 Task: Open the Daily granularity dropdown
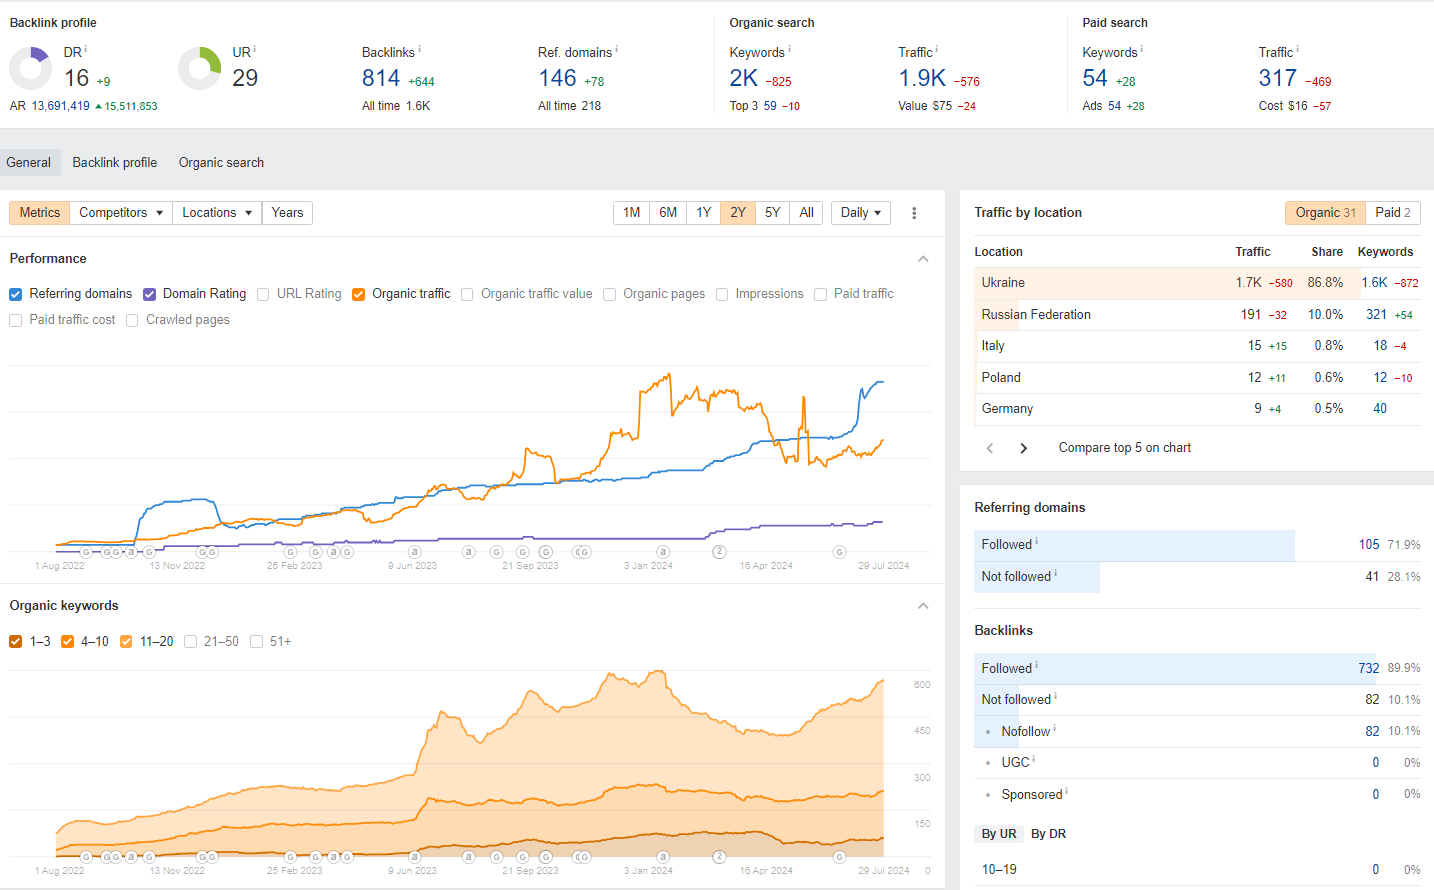point(860,213)
